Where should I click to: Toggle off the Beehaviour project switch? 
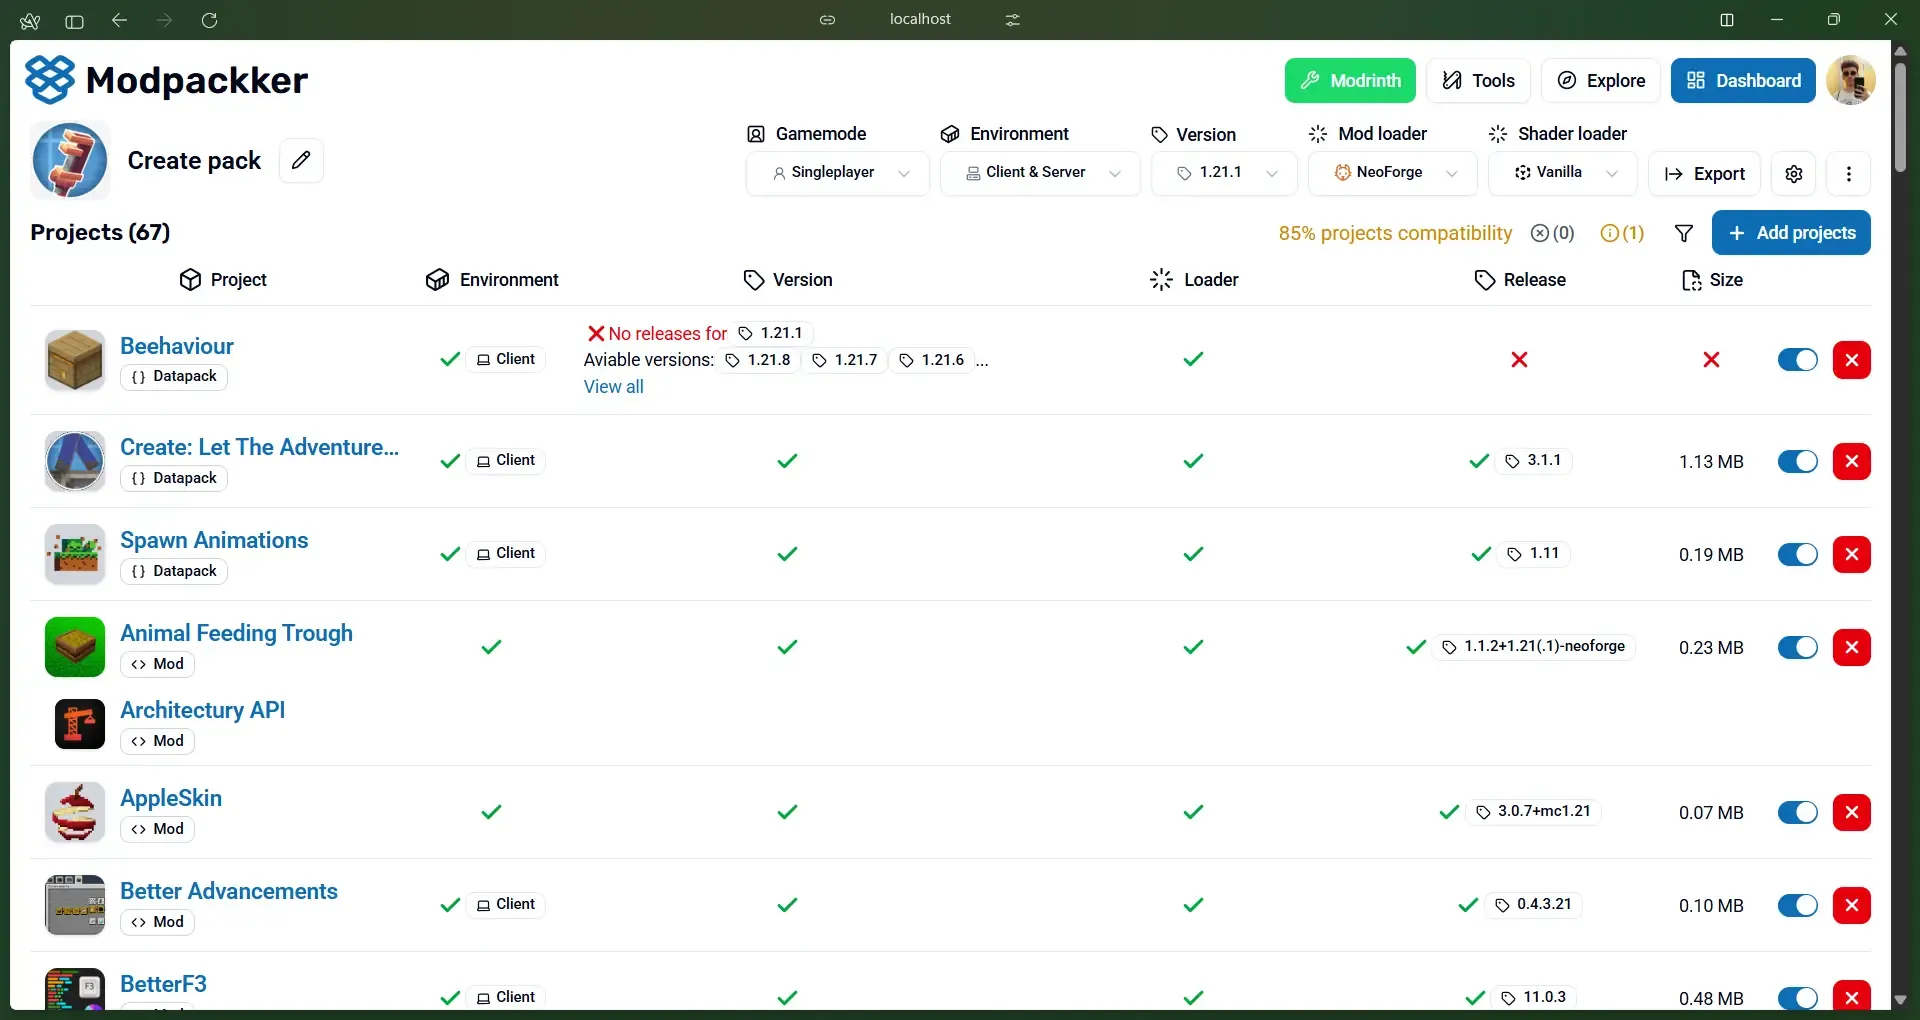(1798, 360)
